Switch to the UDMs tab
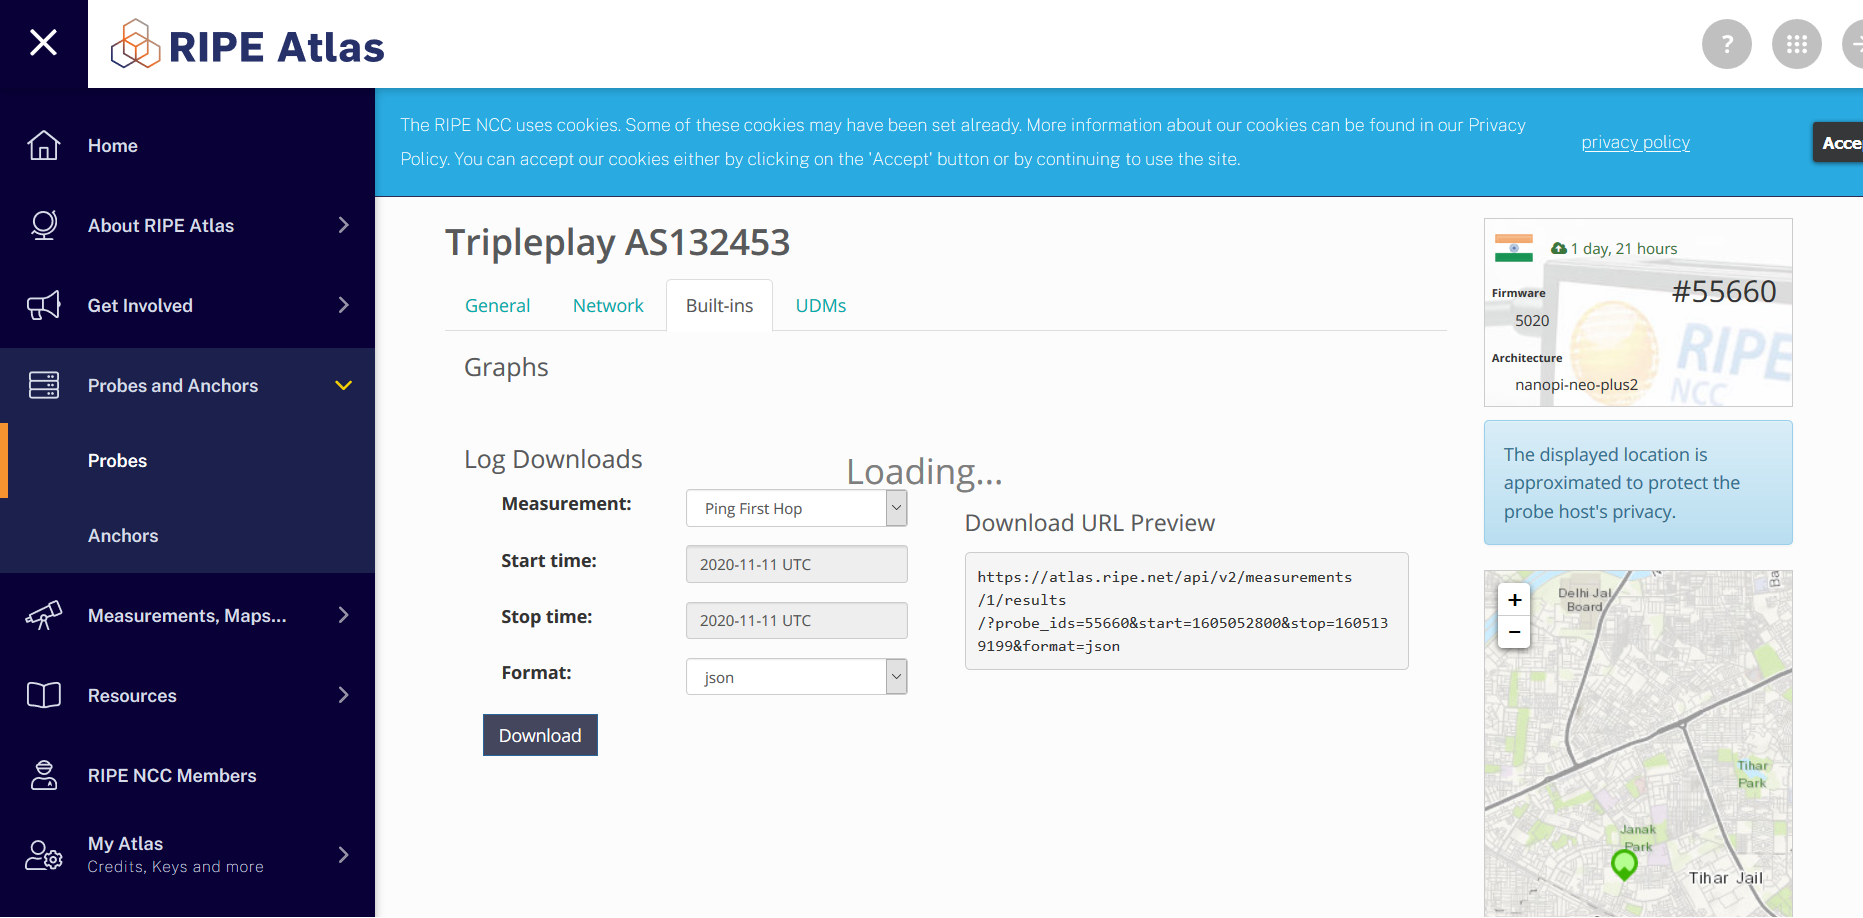The width and height of the screenshot is (1863, 918). [x=820, y=305]
